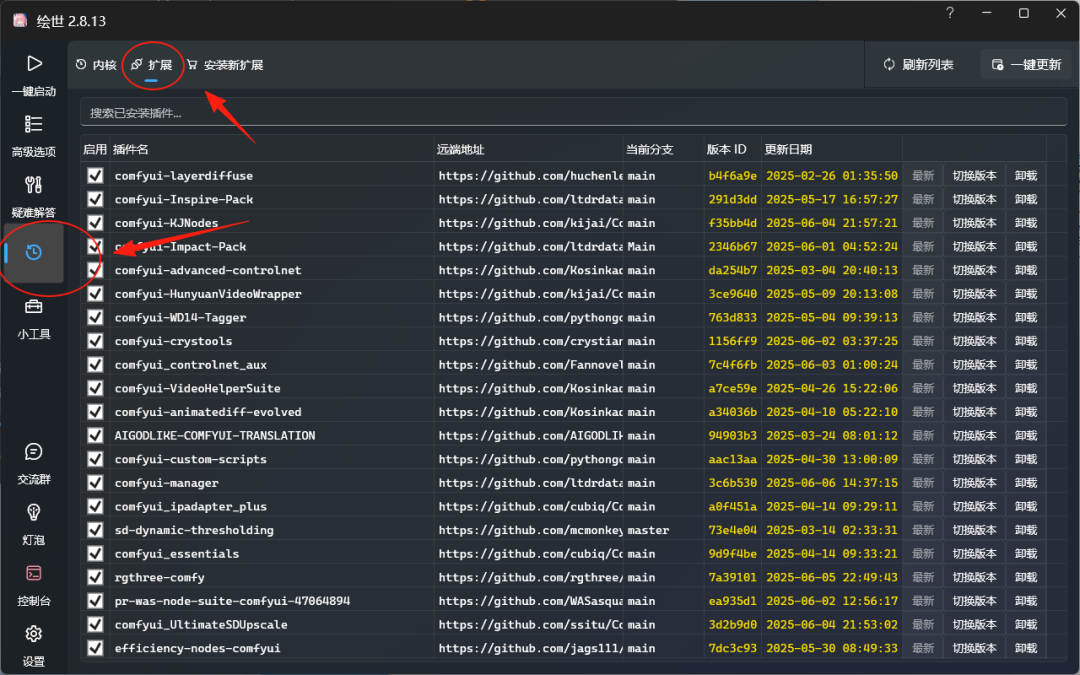Select the comfyui_ipadapter_plus row name

tap(191, 506)
